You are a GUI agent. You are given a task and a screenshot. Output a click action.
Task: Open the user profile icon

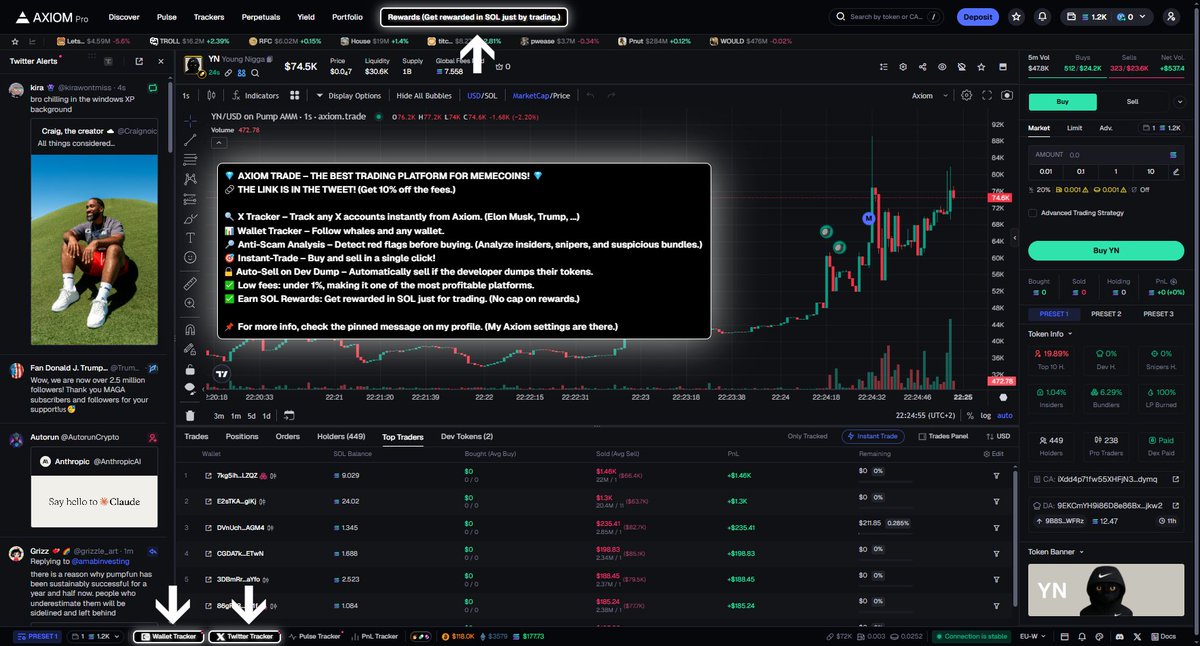1171,17
